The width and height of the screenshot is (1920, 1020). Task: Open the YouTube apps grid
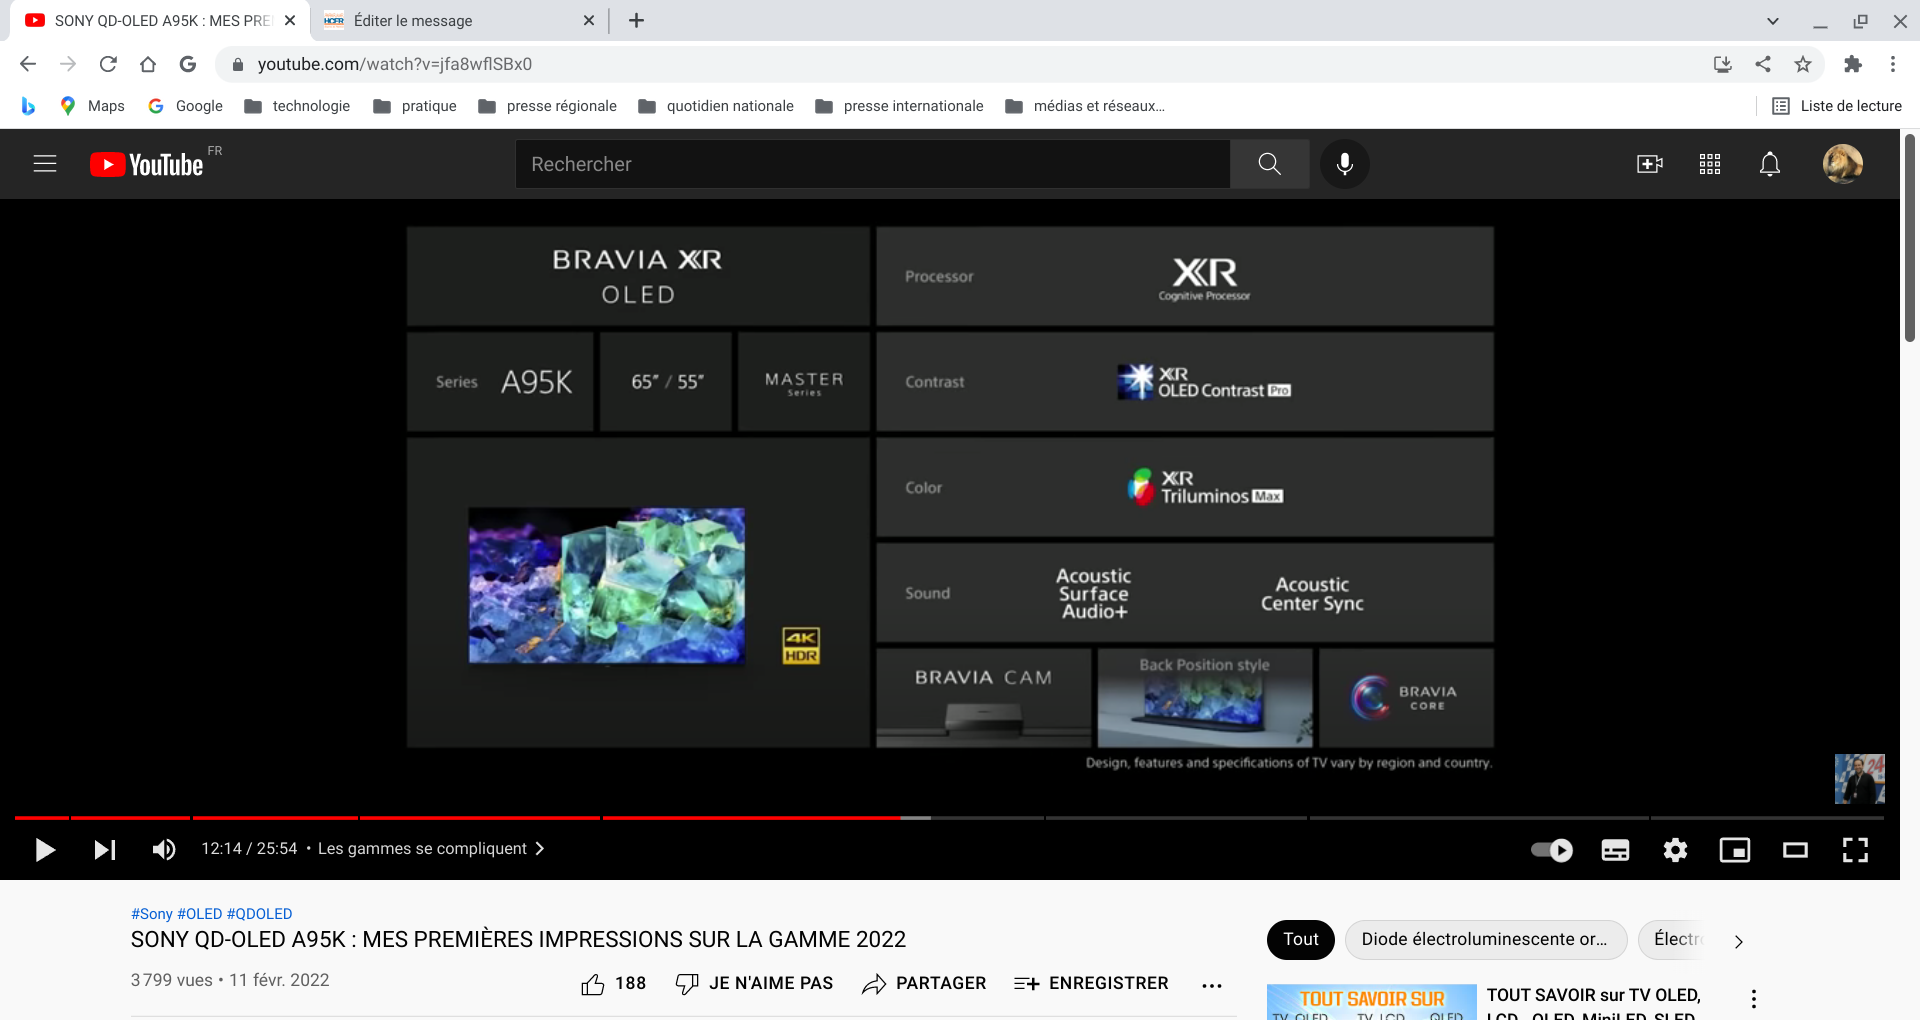[1710, 164]
